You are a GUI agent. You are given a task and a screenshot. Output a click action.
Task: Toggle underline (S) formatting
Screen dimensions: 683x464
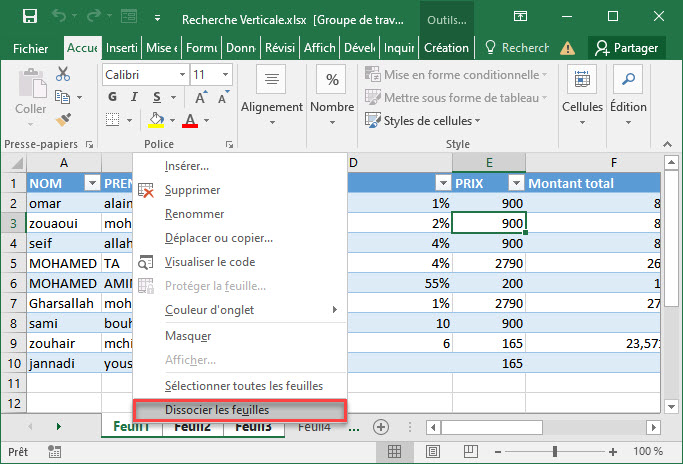(157, 97)
